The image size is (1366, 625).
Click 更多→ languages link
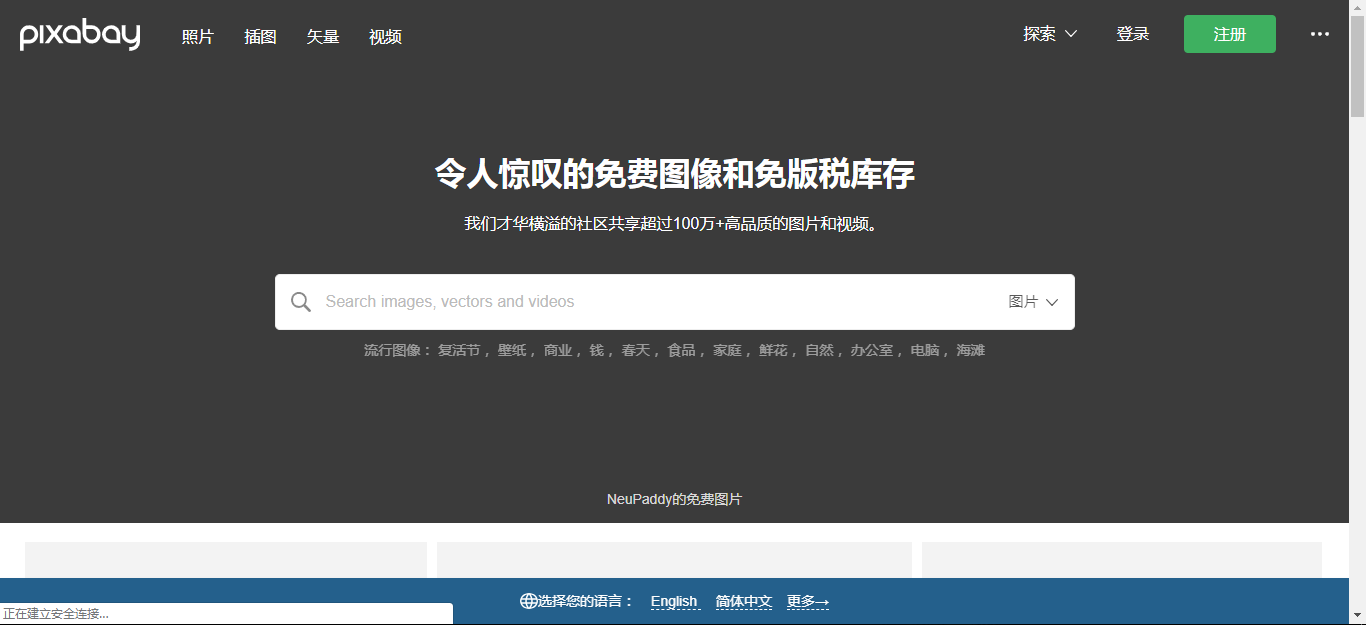(x=808, y=601)
